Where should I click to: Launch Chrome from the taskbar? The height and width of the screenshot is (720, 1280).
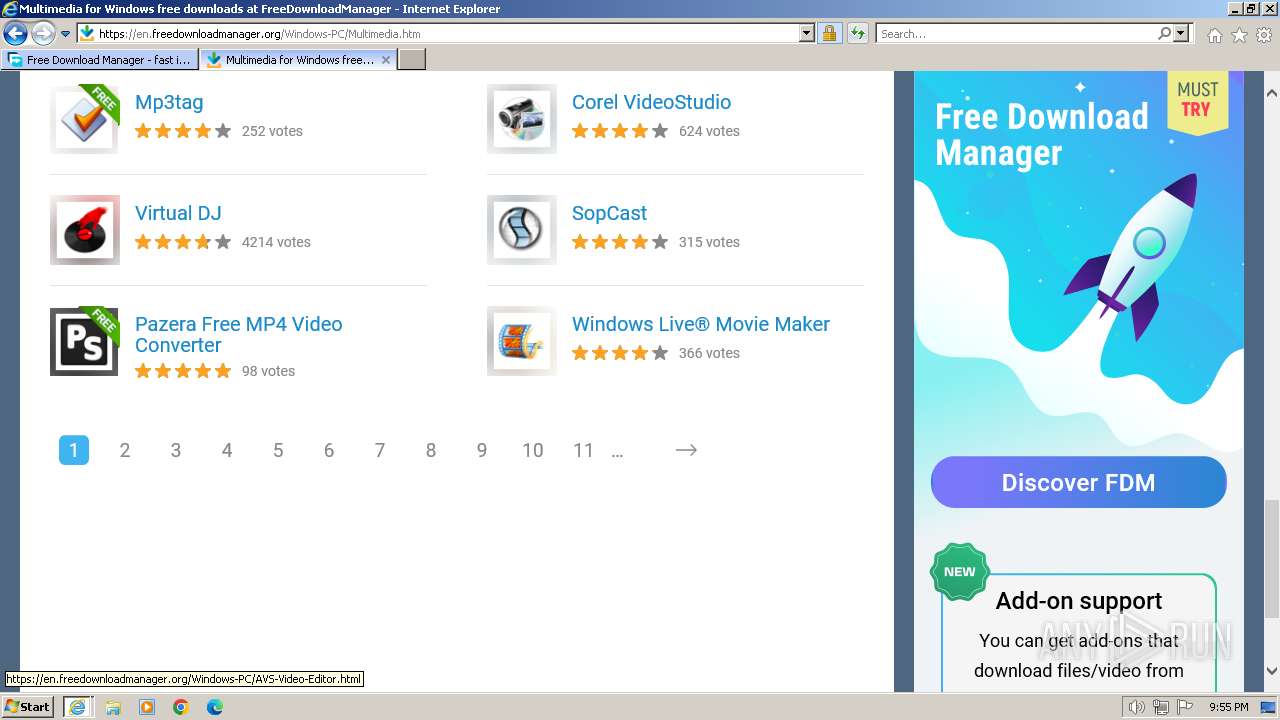[x=181, y=707]
